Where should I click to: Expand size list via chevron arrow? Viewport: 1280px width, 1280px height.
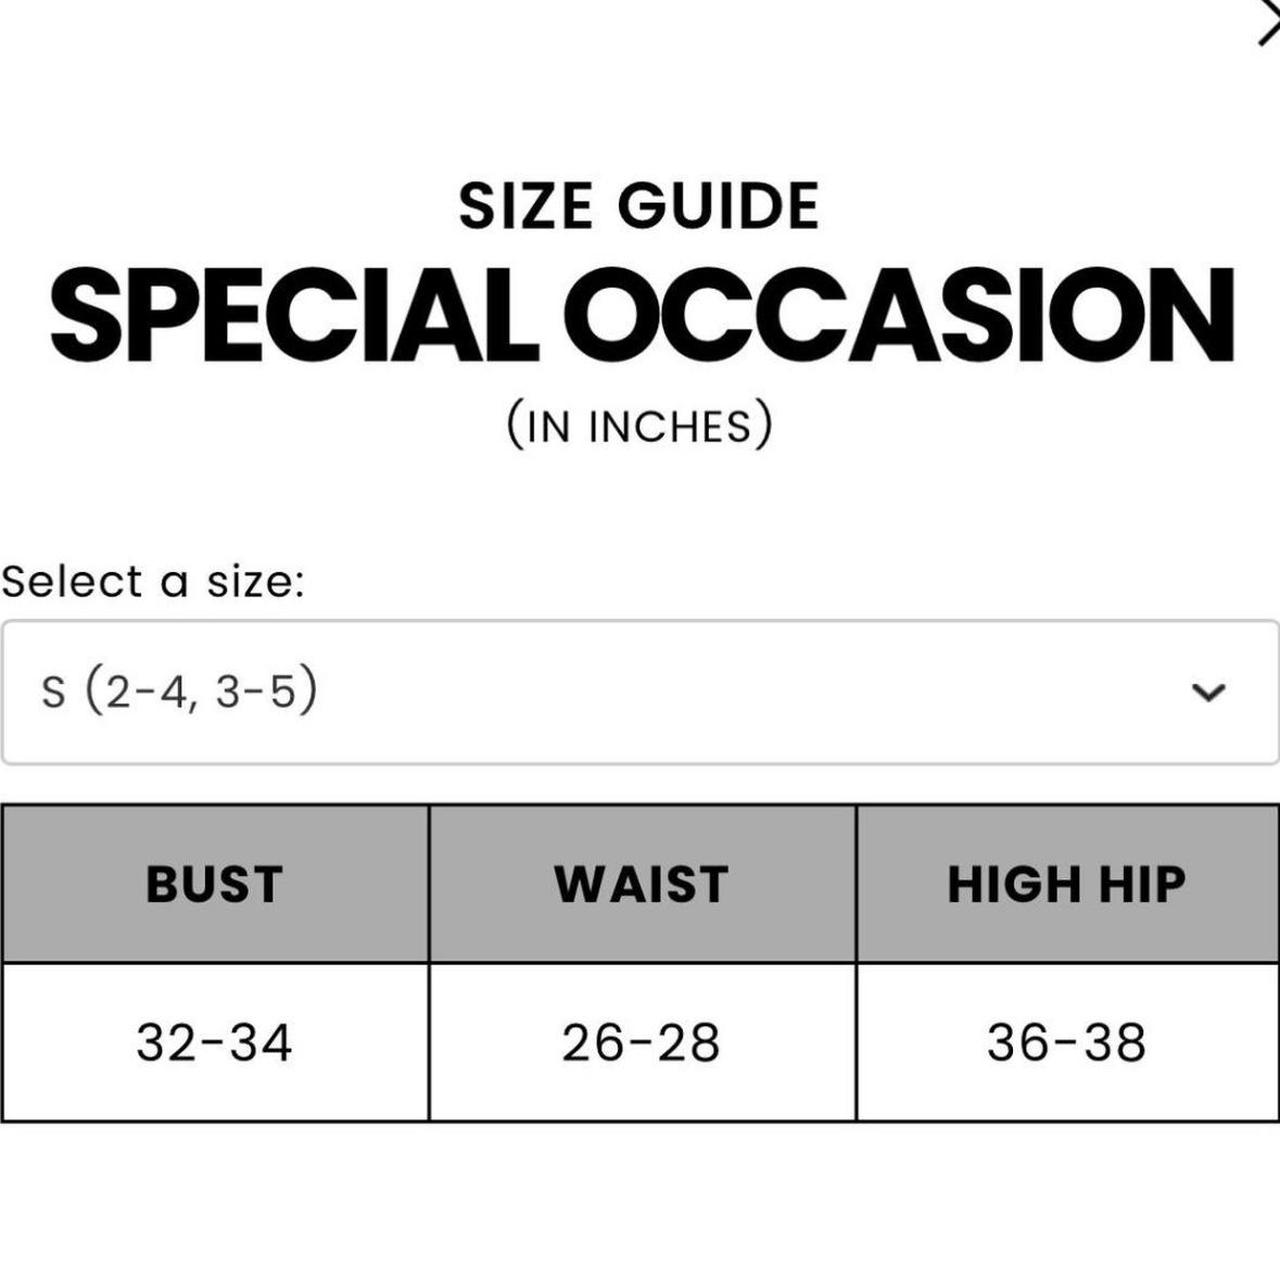[x=1210, y=692]
